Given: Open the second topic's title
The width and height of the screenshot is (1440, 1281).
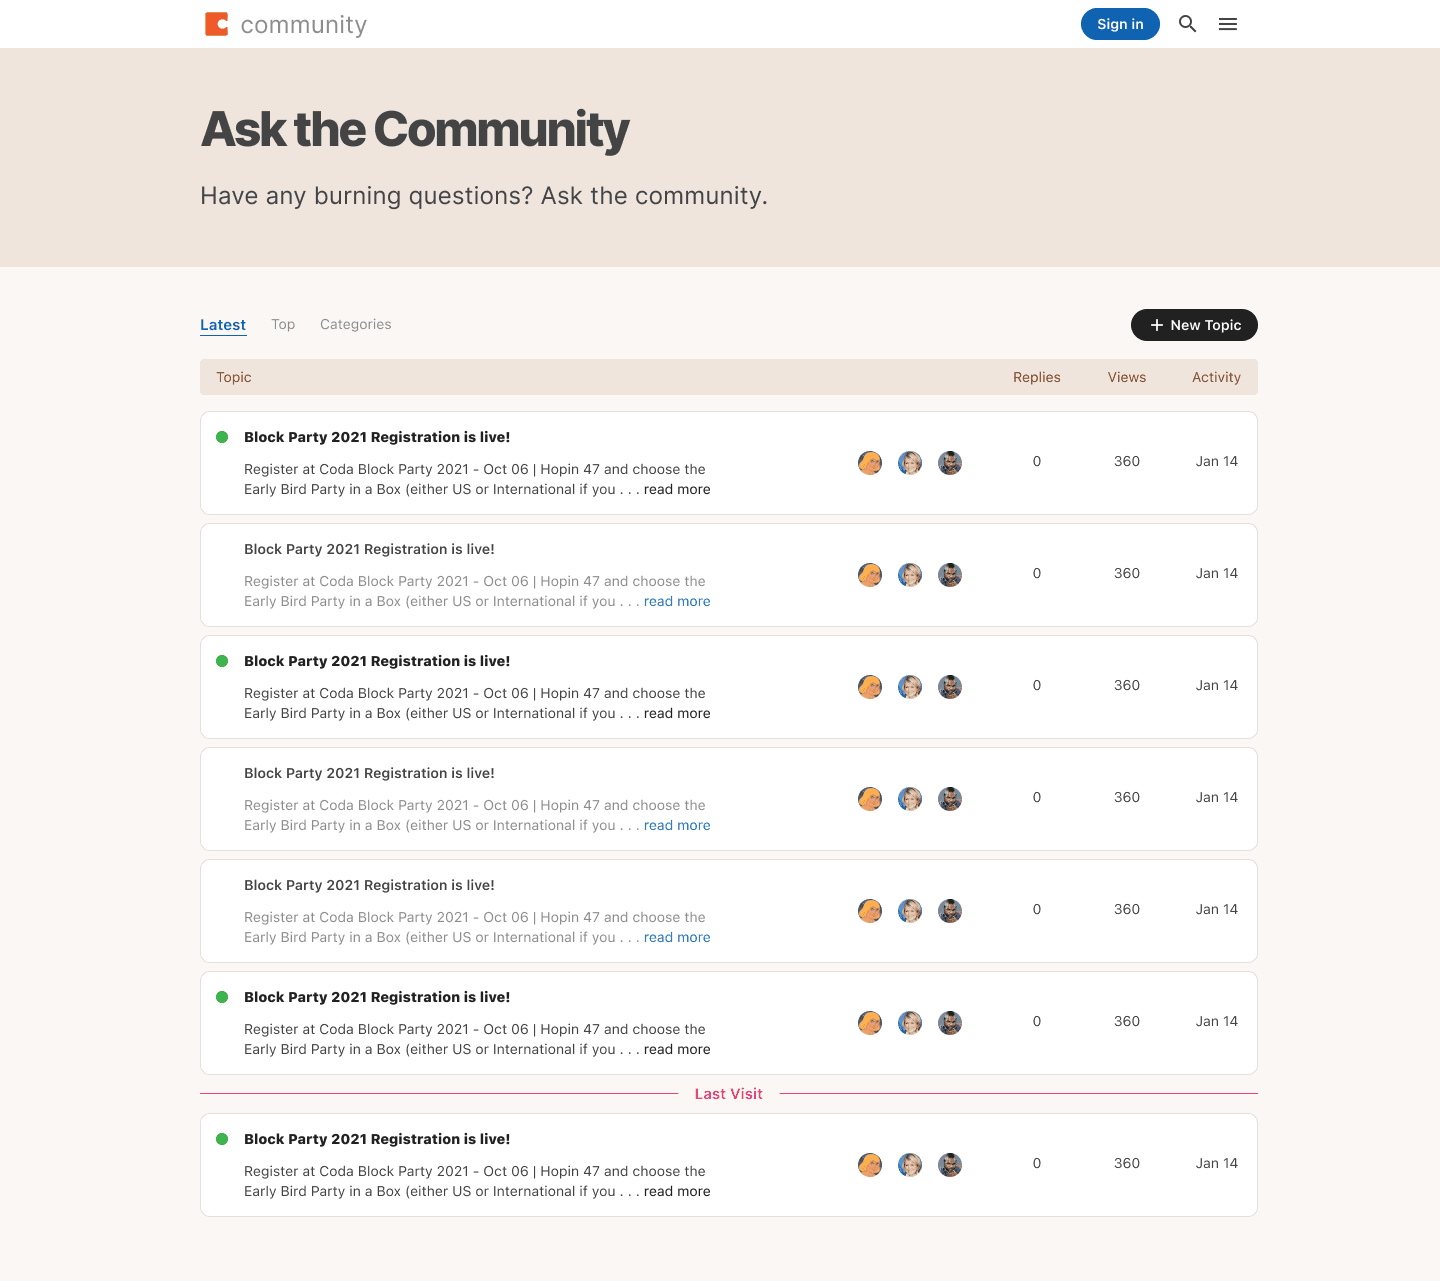Looking at the screenshot, I should point(369,549).
